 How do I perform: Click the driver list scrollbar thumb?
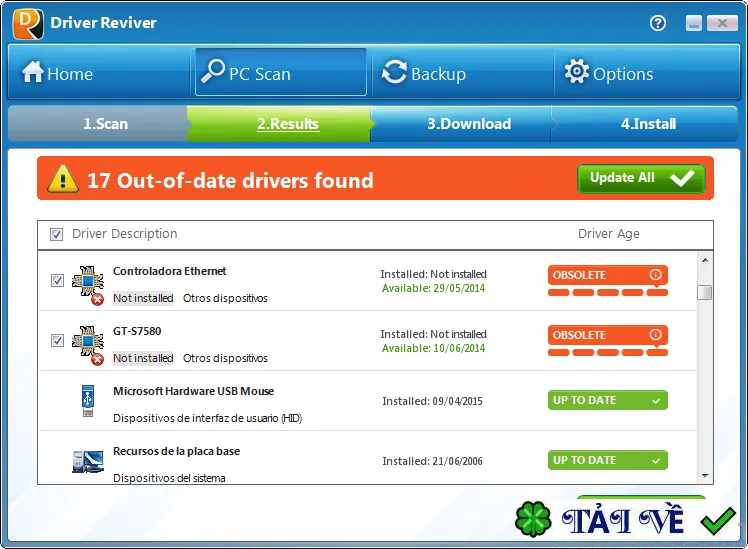click(705, 292)
